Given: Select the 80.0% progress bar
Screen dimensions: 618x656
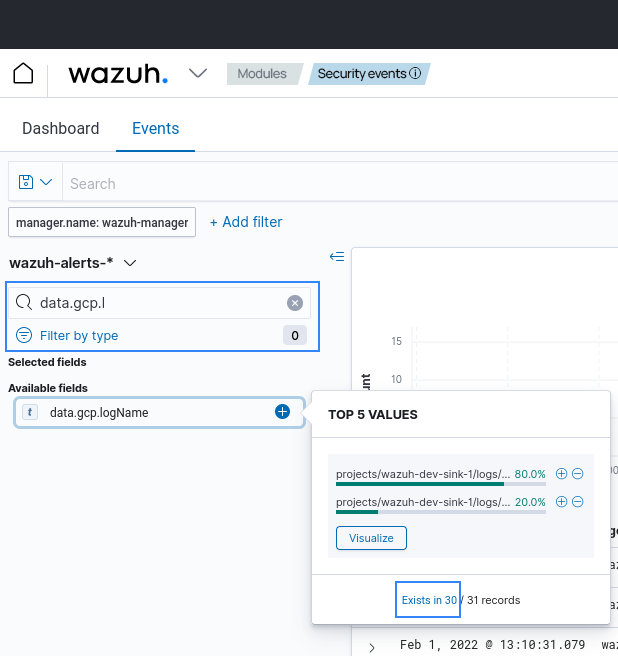Looking at the screenshot, I should coord(441,484).
